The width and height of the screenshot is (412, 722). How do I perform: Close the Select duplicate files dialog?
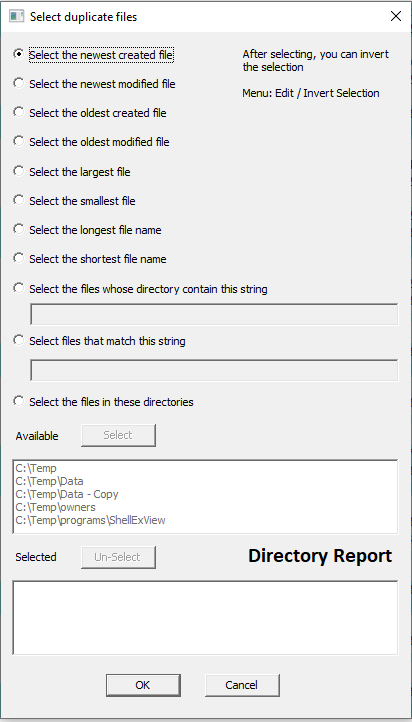click(x=395, y=17)
